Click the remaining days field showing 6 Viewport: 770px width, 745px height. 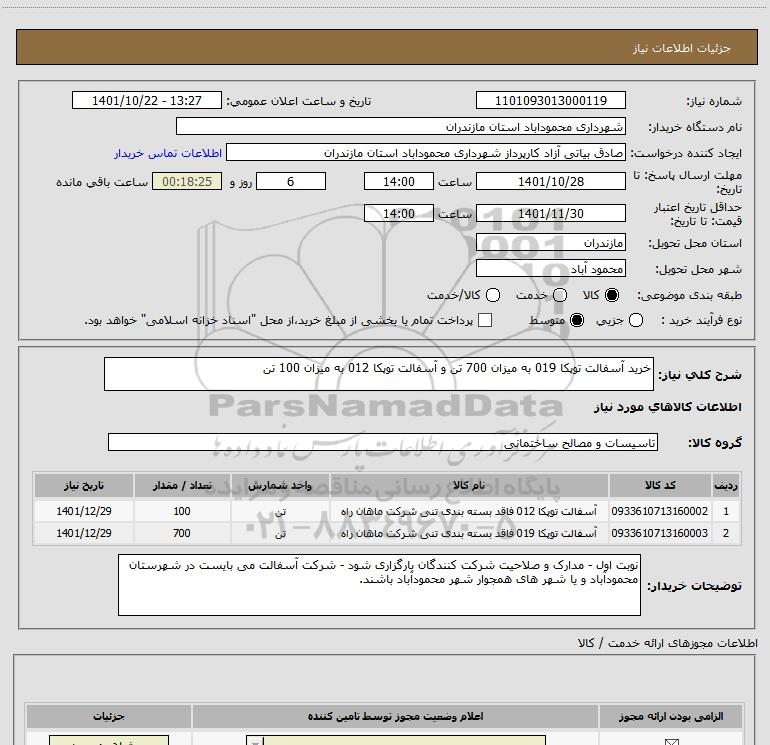(x=291, y=182)
